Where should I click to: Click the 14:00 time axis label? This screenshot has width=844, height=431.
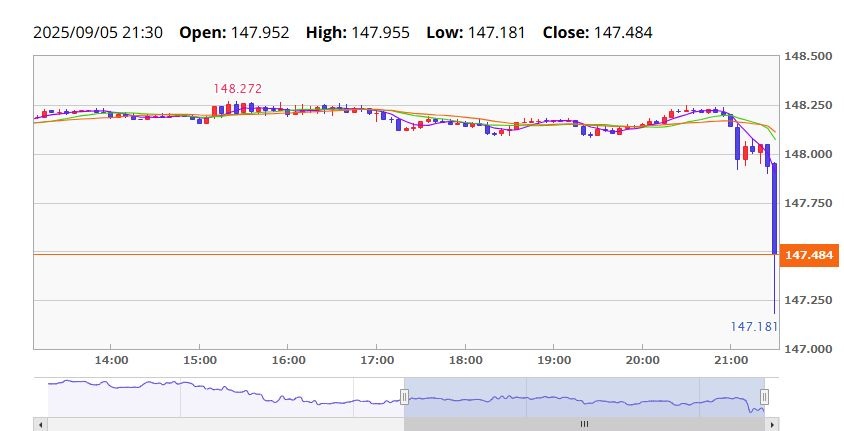pyautogui.click(x=110, y=360)
